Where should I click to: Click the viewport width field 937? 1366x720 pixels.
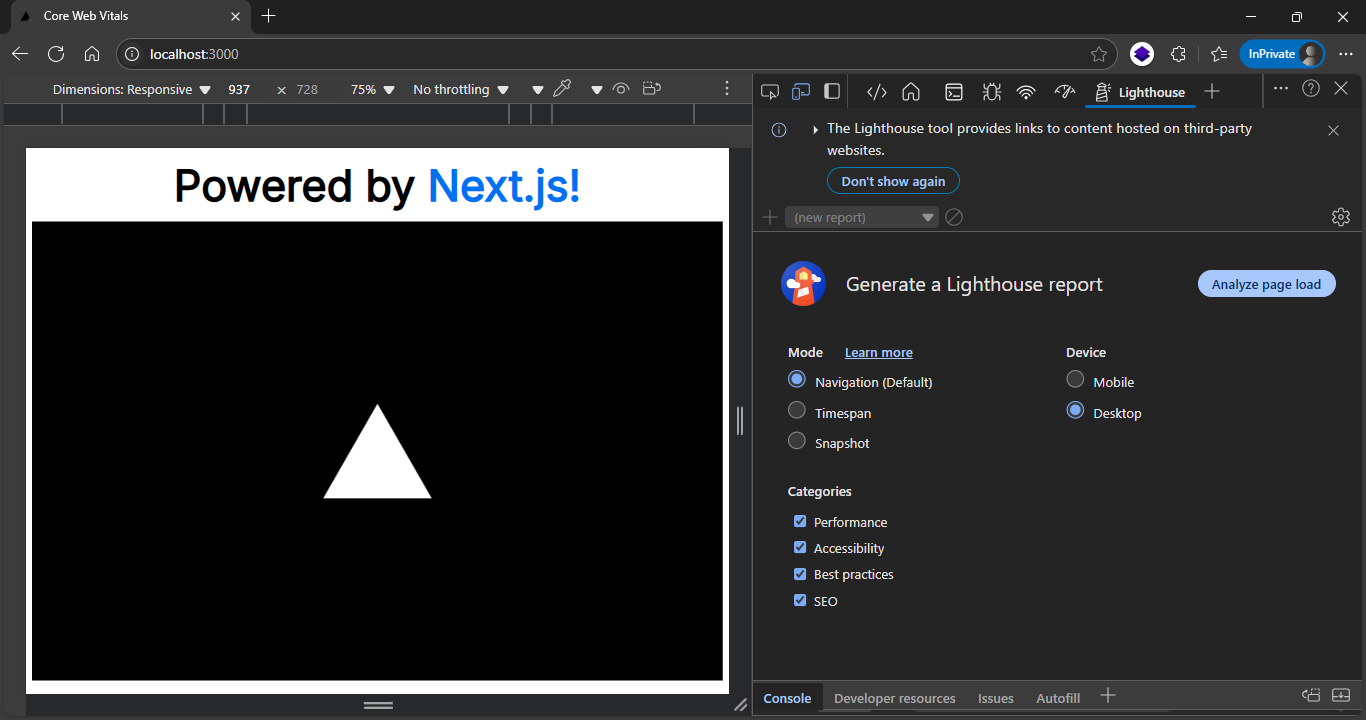pos(239,89)
